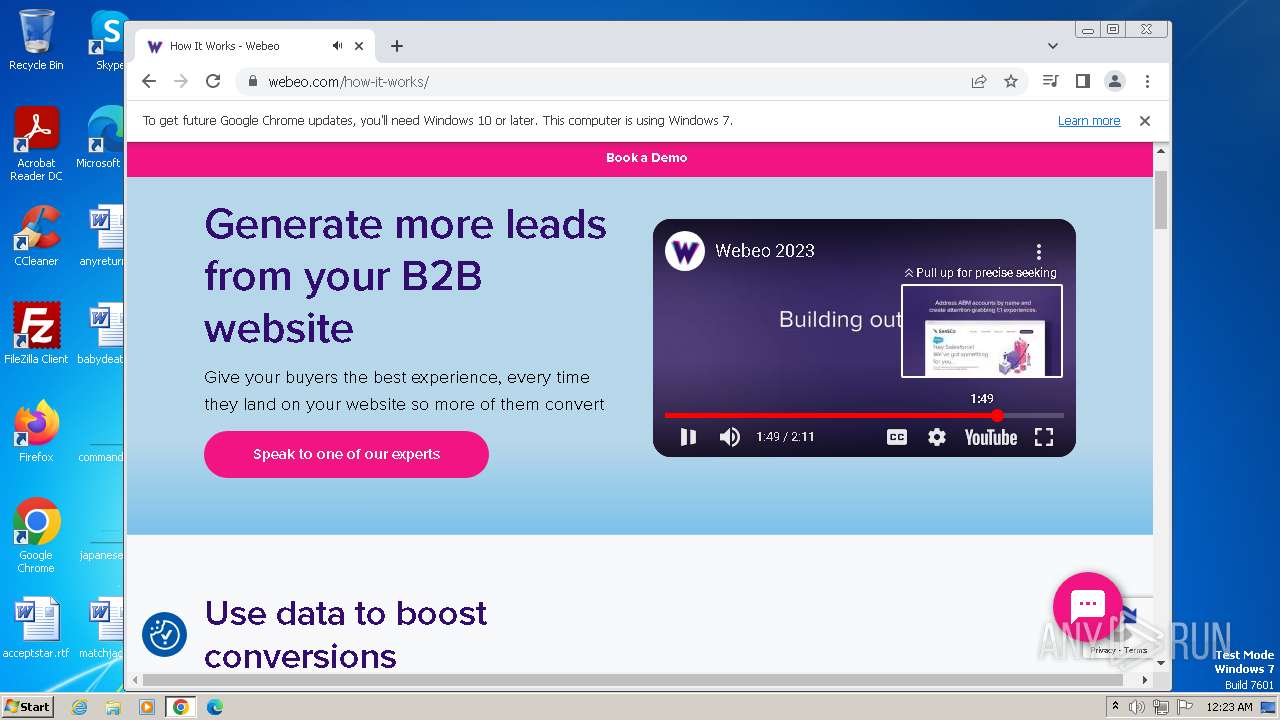Open the network status icon in the tray

tap(1161, 707)
